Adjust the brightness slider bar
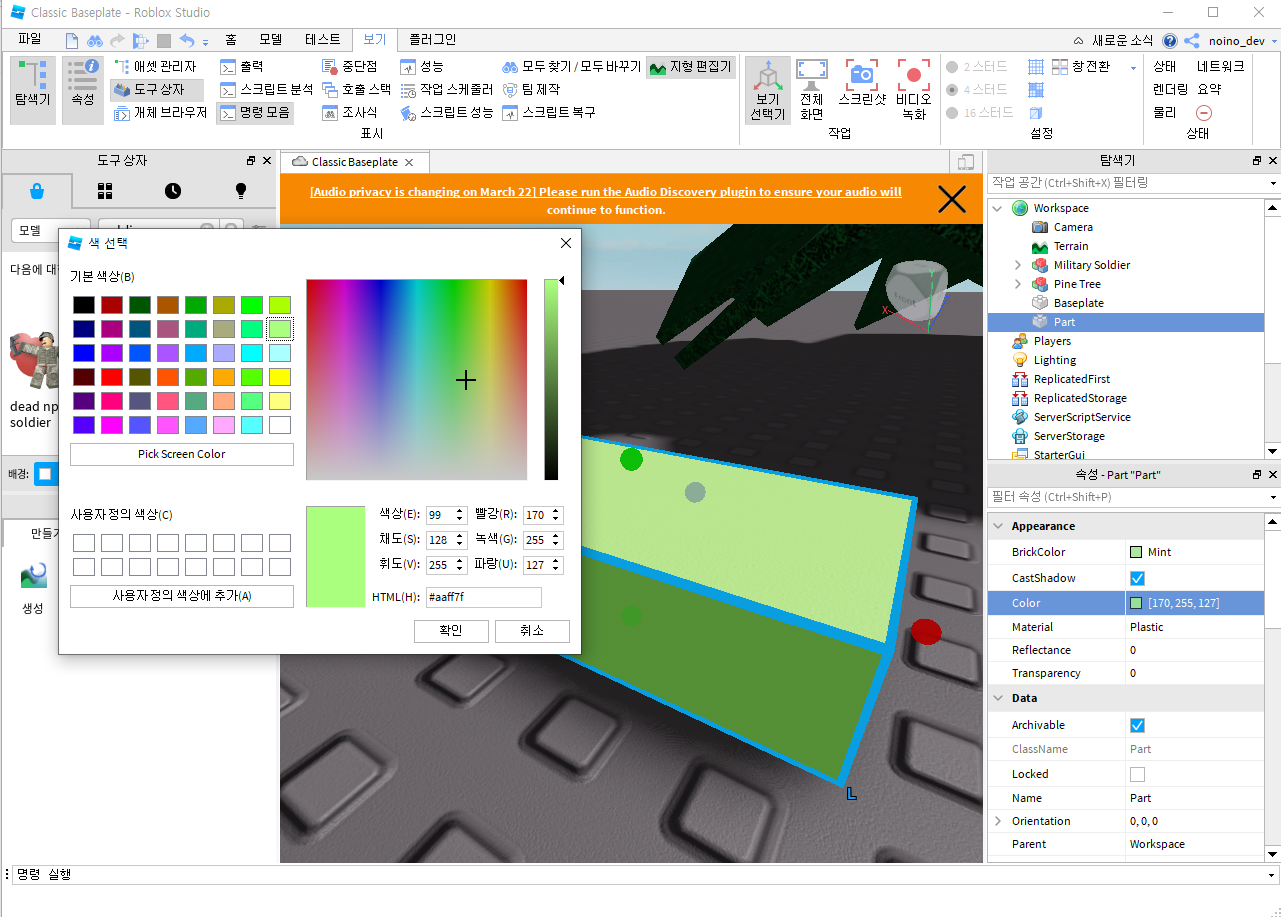 pyautogui.click(x=551, y=380)
